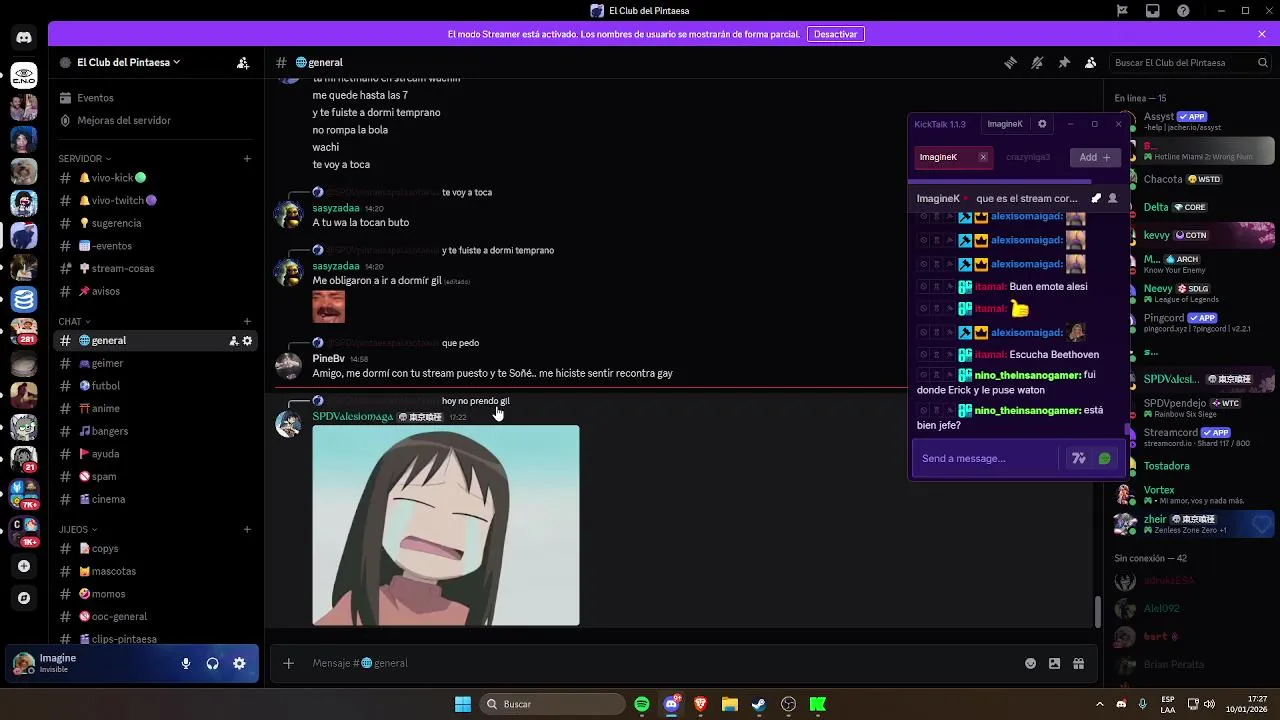Screen dimensions: 1280x720
Task: Open KickTalk chatters user icon
Action: coord(1112,198)
